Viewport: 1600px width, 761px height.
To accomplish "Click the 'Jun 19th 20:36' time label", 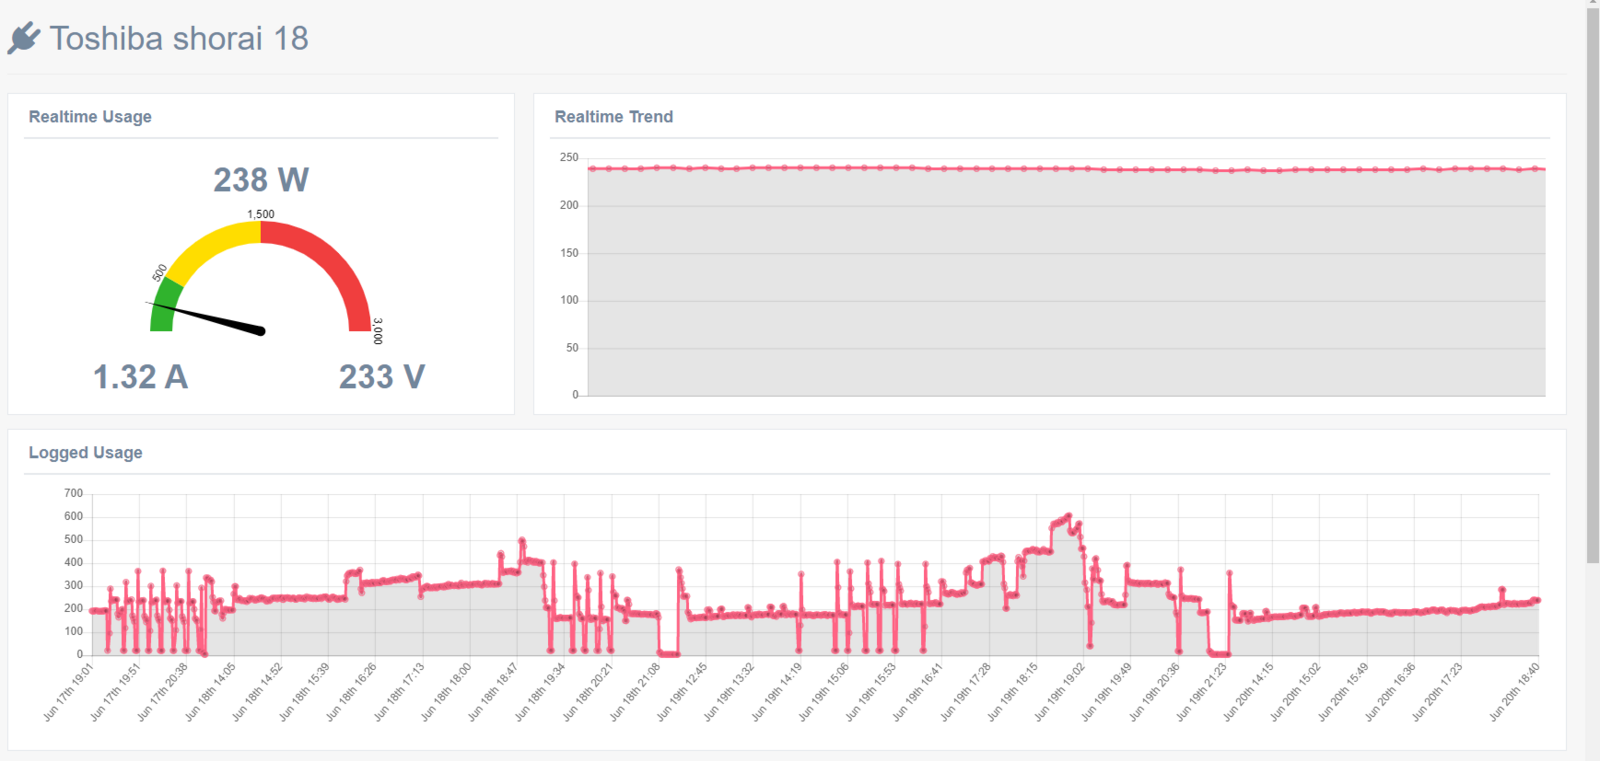I will [x=1155, y=691].
